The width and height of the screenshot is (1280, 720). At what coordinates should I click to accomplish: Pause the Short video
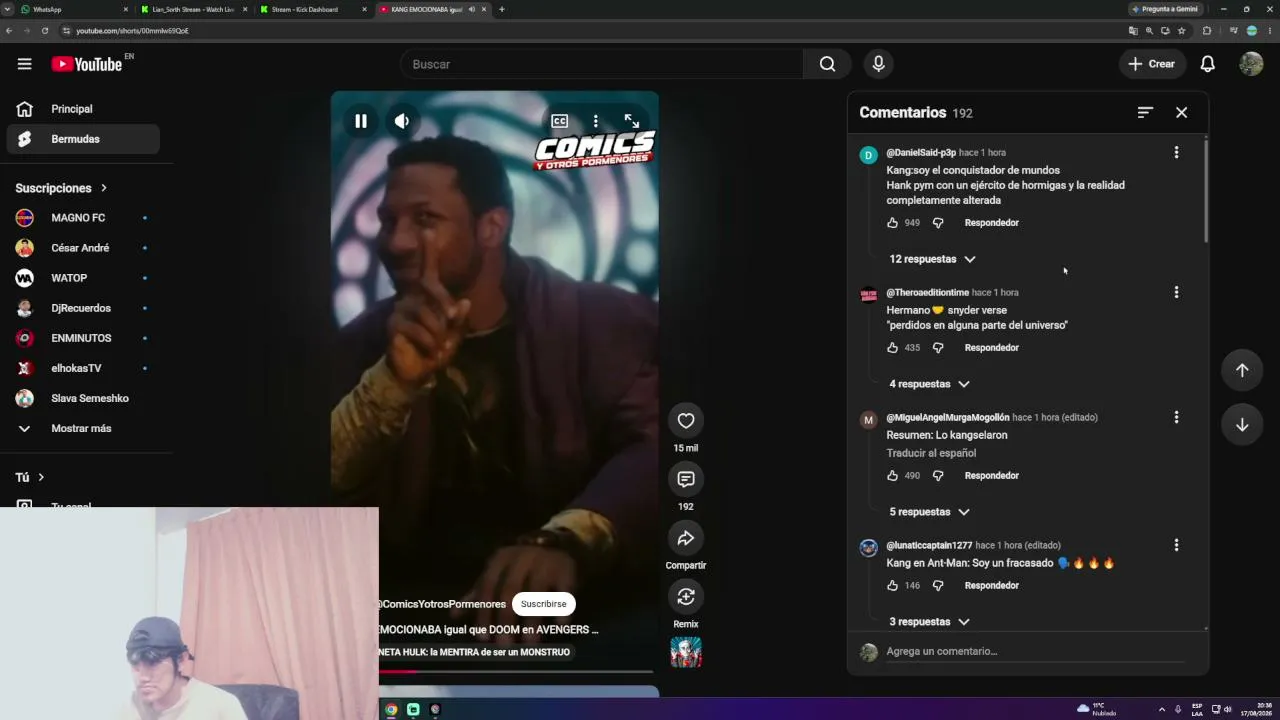[x=361, y=121]
